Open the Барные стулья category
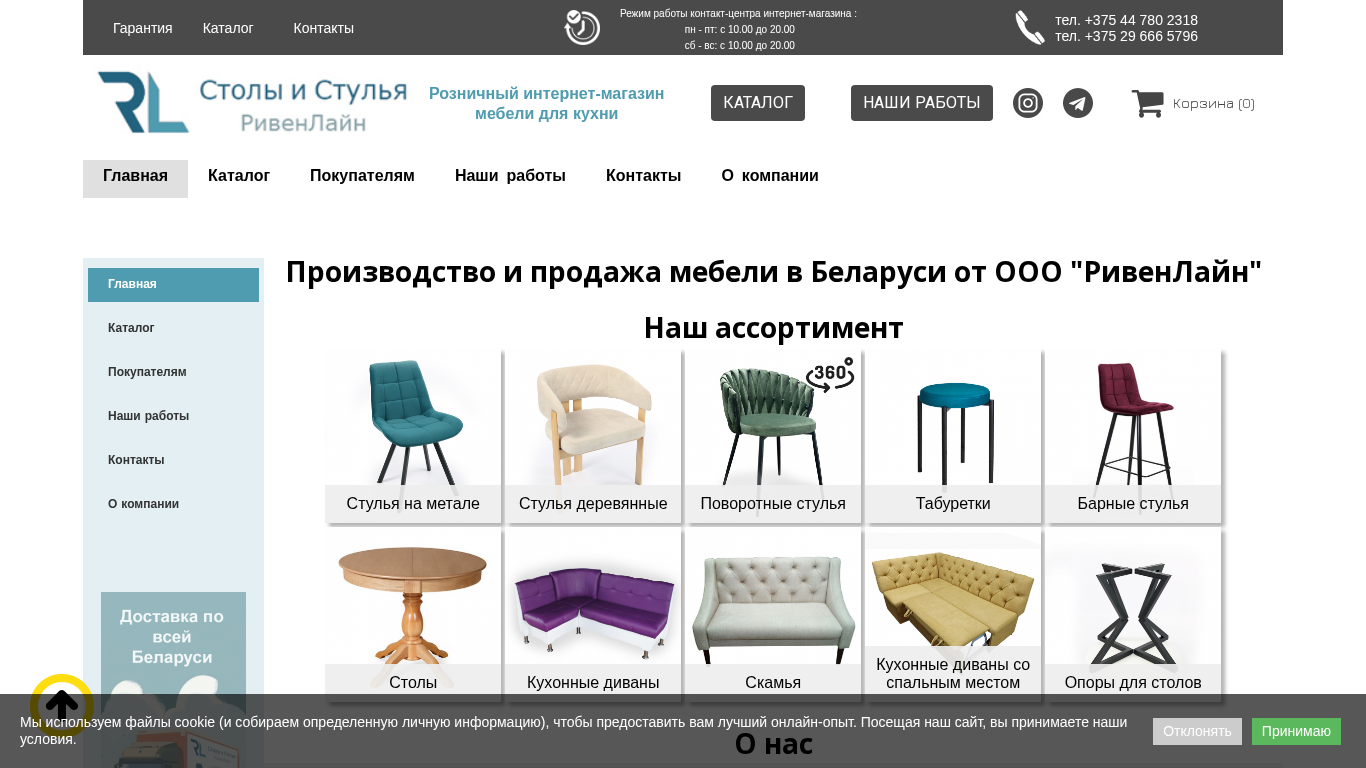The width and height of the screenshot is (1366, 768). click(x=1133, y=436)
